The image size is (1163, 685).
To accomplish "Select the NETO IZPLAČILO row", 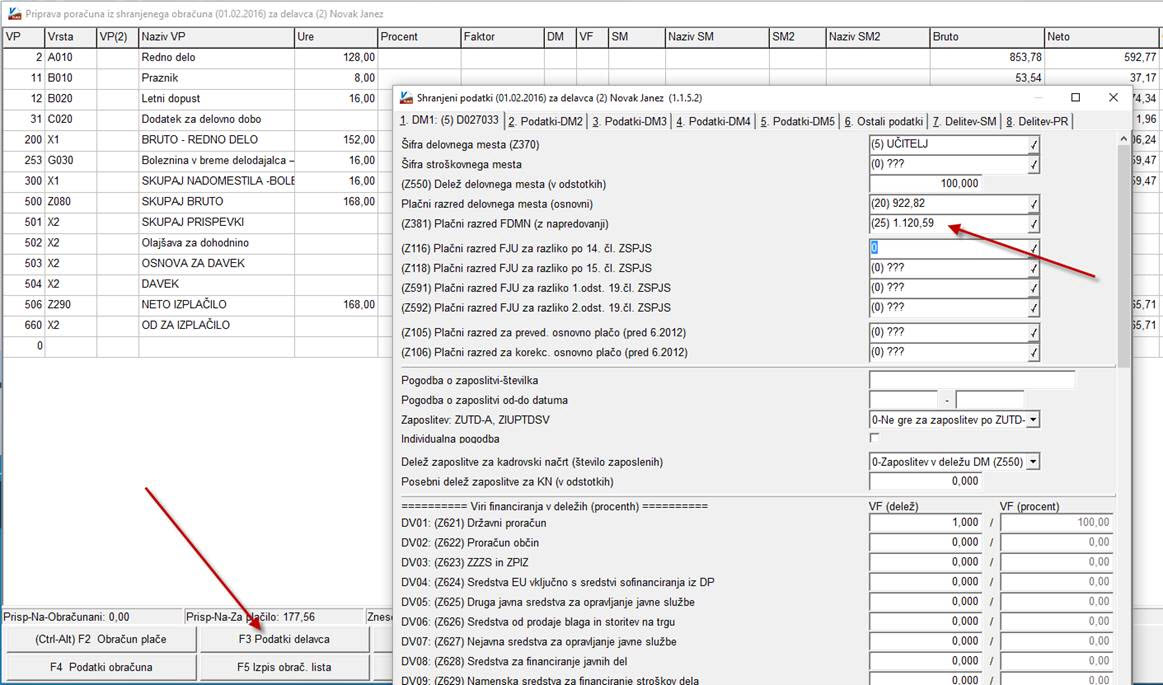I will pyautogui.click(x=197, y=305).
